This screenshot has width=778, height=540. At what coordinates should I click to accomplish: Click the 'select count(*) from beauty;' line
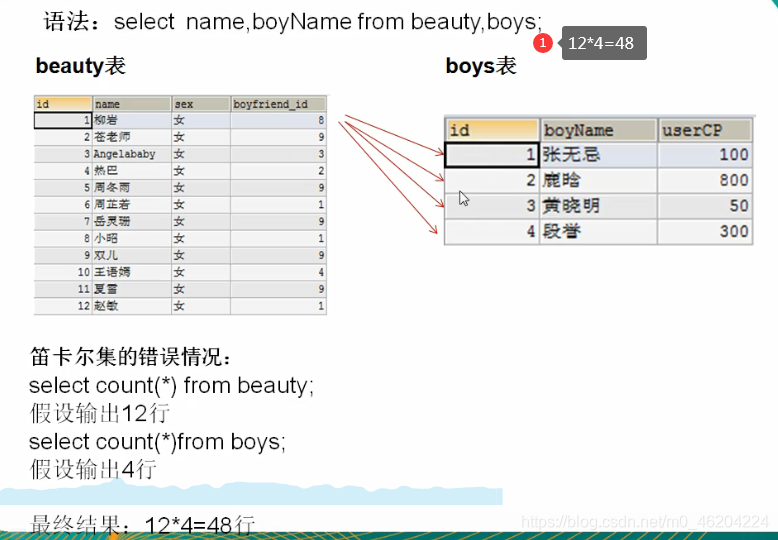172,386
